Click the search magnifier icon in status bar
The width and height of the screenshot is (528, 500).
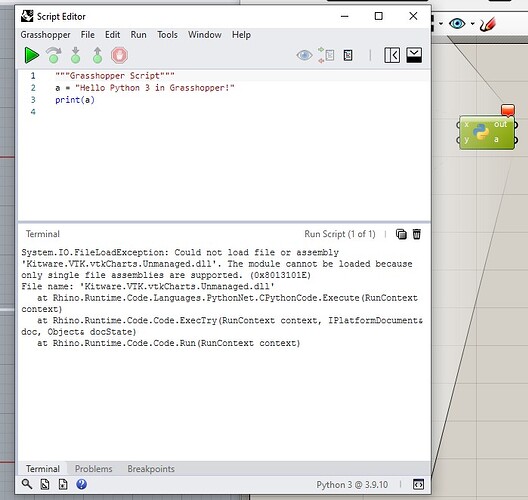click(27, 484)
